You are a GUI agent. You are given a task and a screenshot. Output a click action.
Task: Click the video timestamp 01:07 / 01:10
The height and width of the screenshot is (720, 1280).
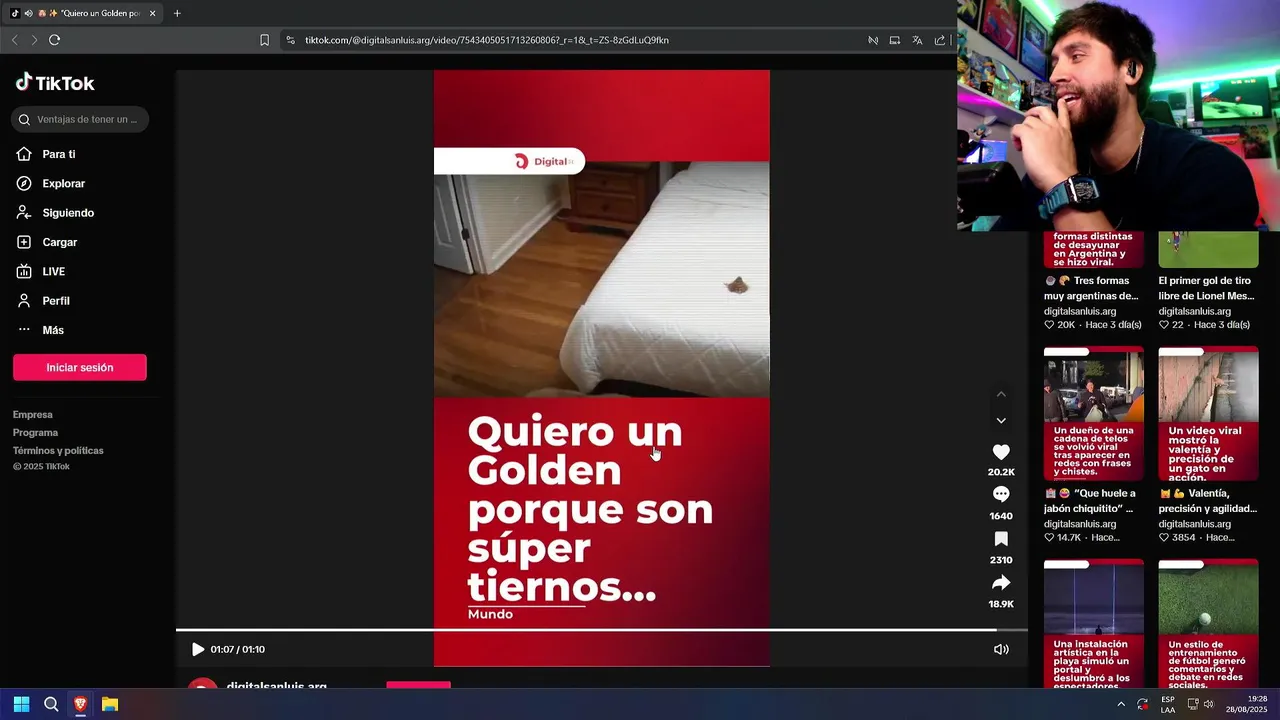click(x=238, y=650)
